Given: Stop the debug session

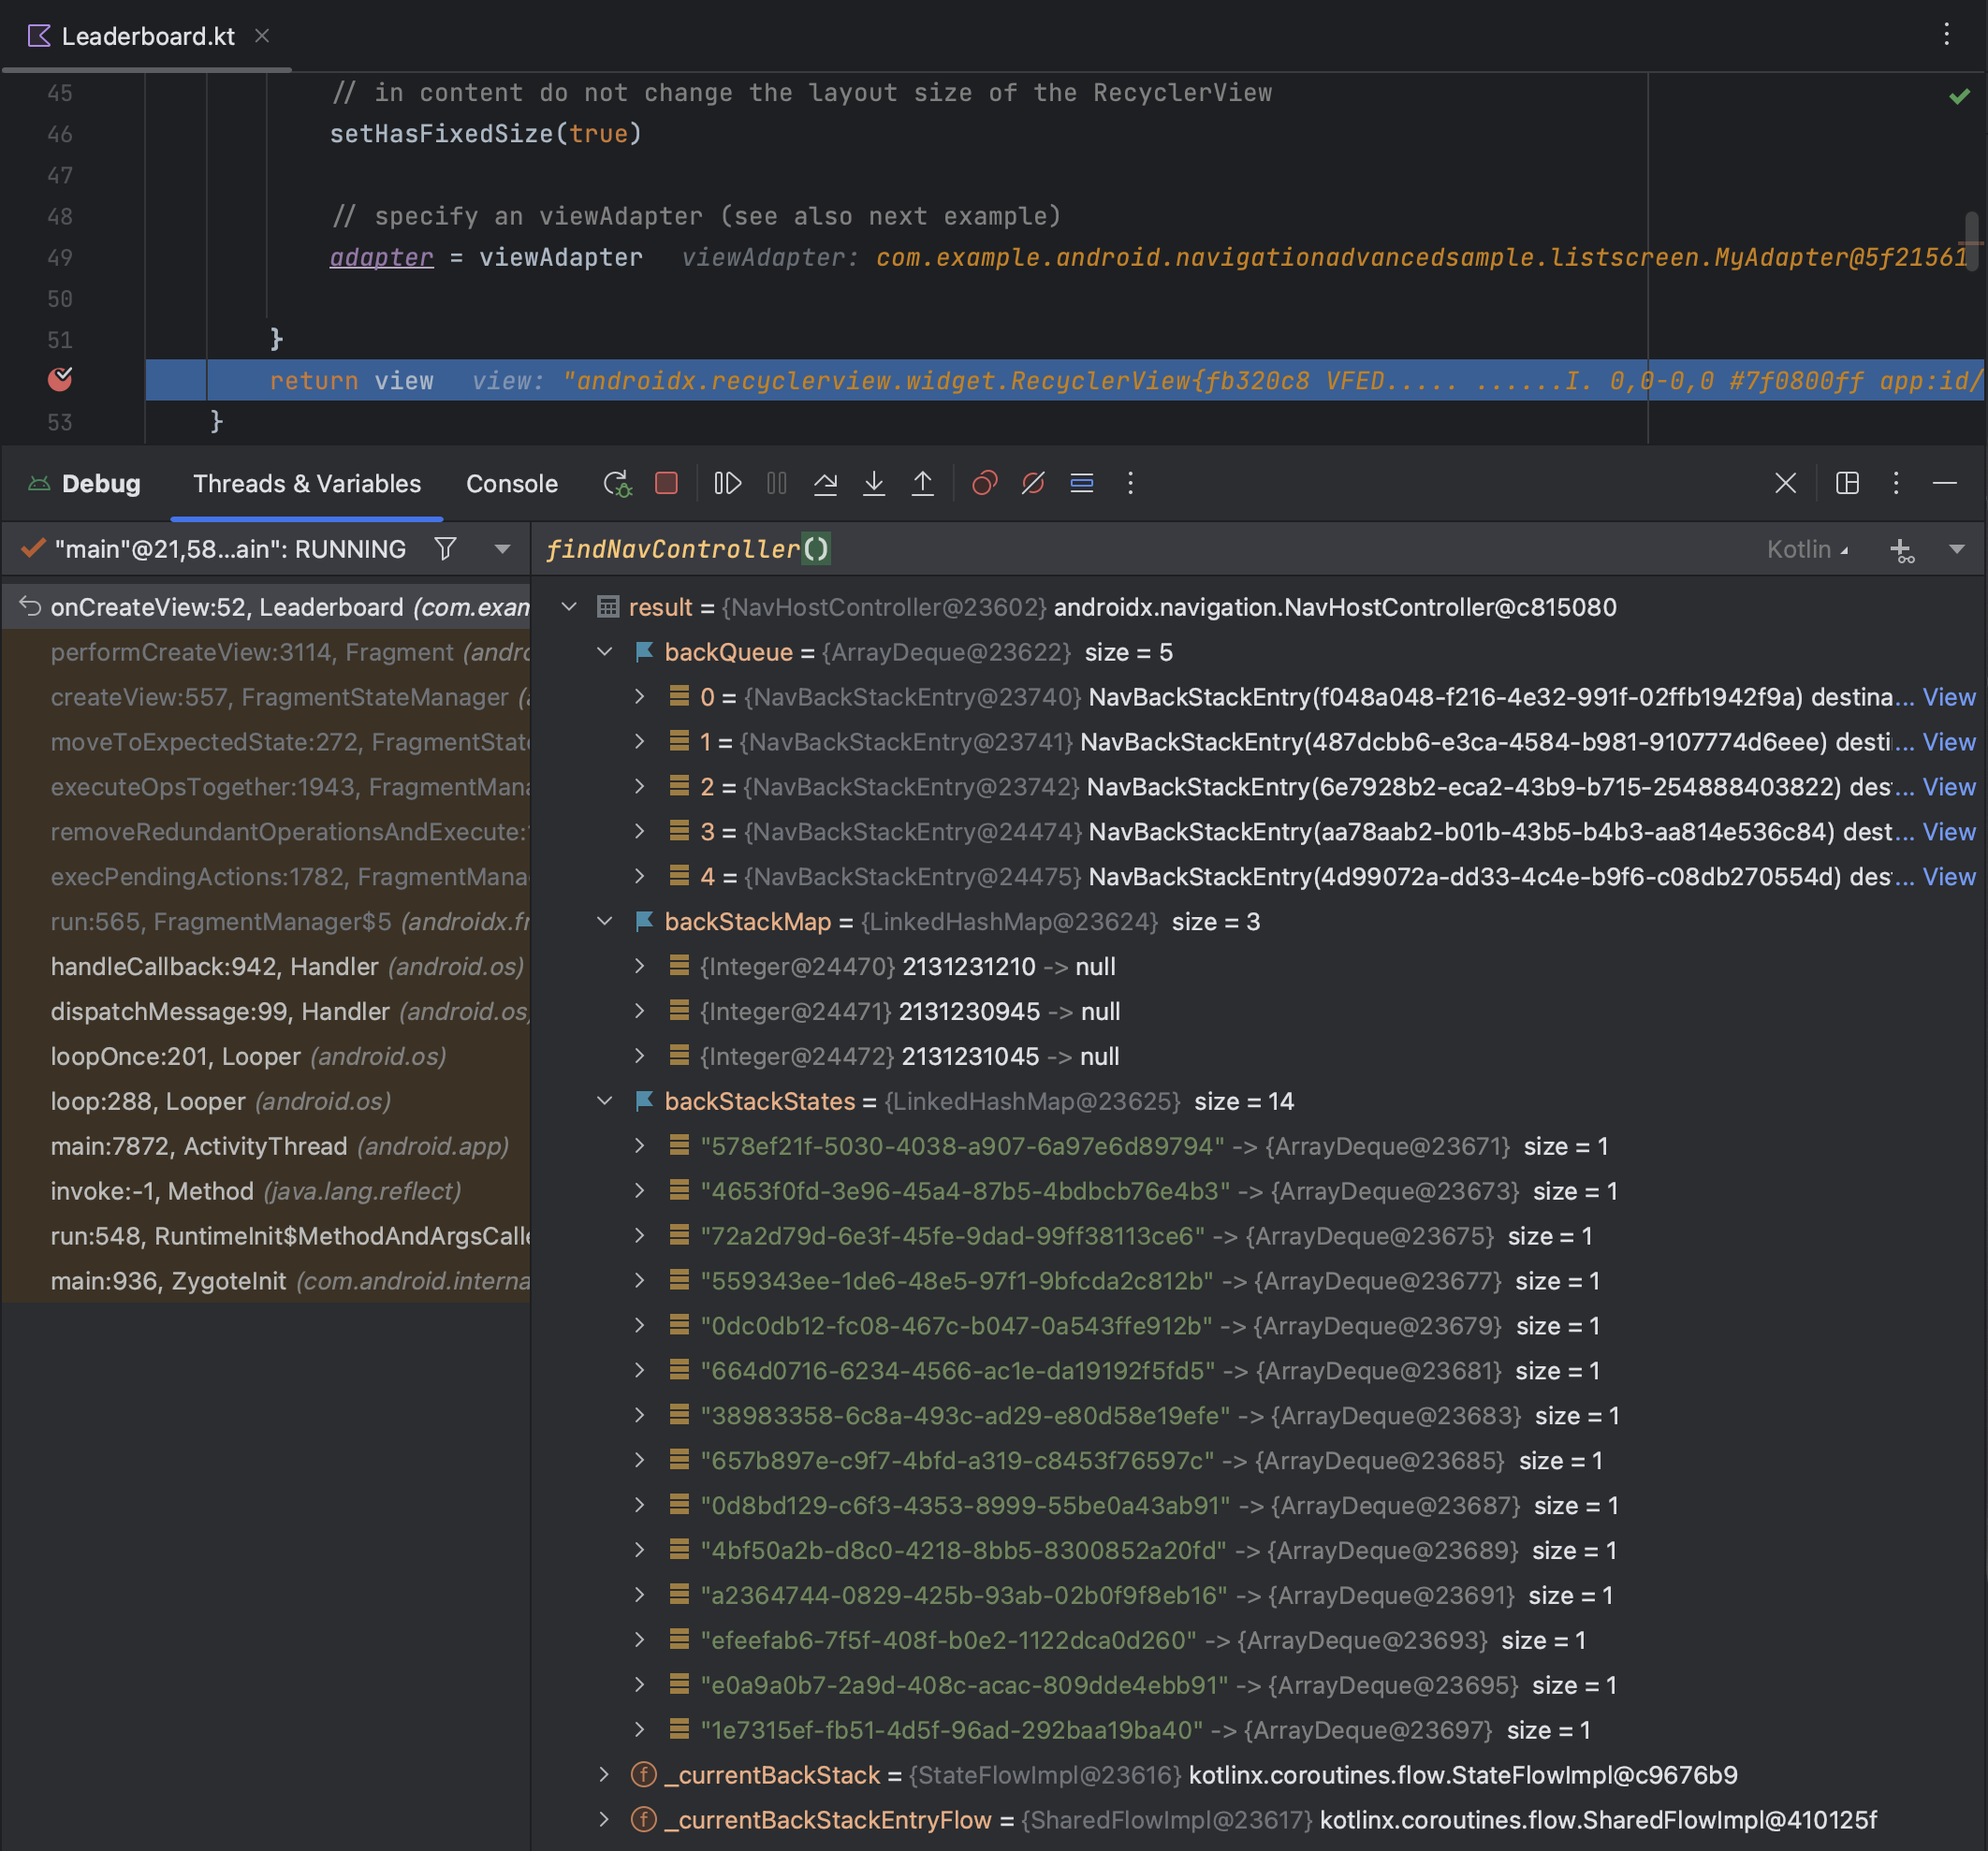Looking at the screenshot, I should tap(666, 484).
